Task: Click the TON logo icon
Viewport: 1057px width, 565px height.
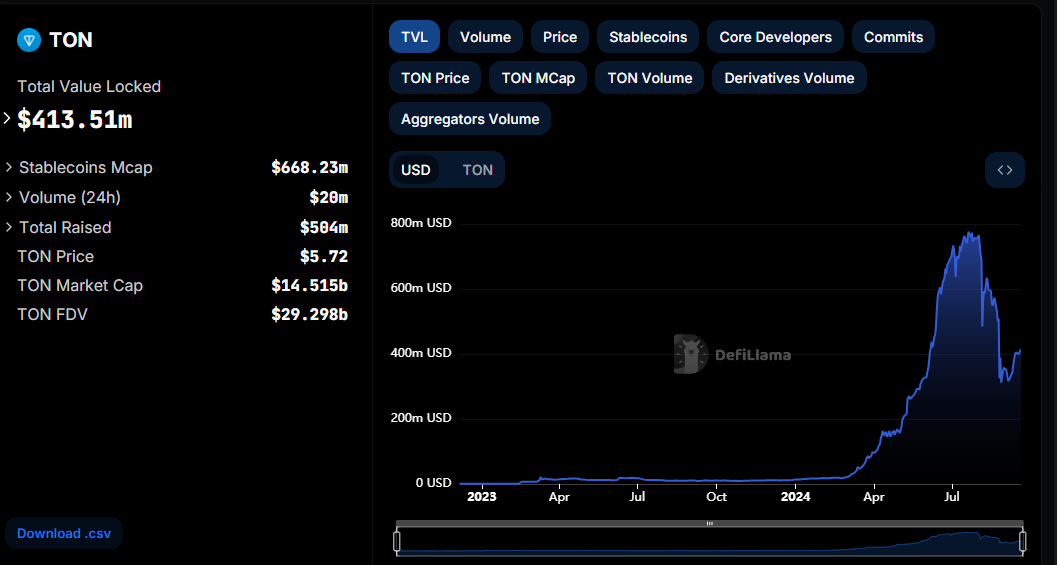Action: (29, 40)
